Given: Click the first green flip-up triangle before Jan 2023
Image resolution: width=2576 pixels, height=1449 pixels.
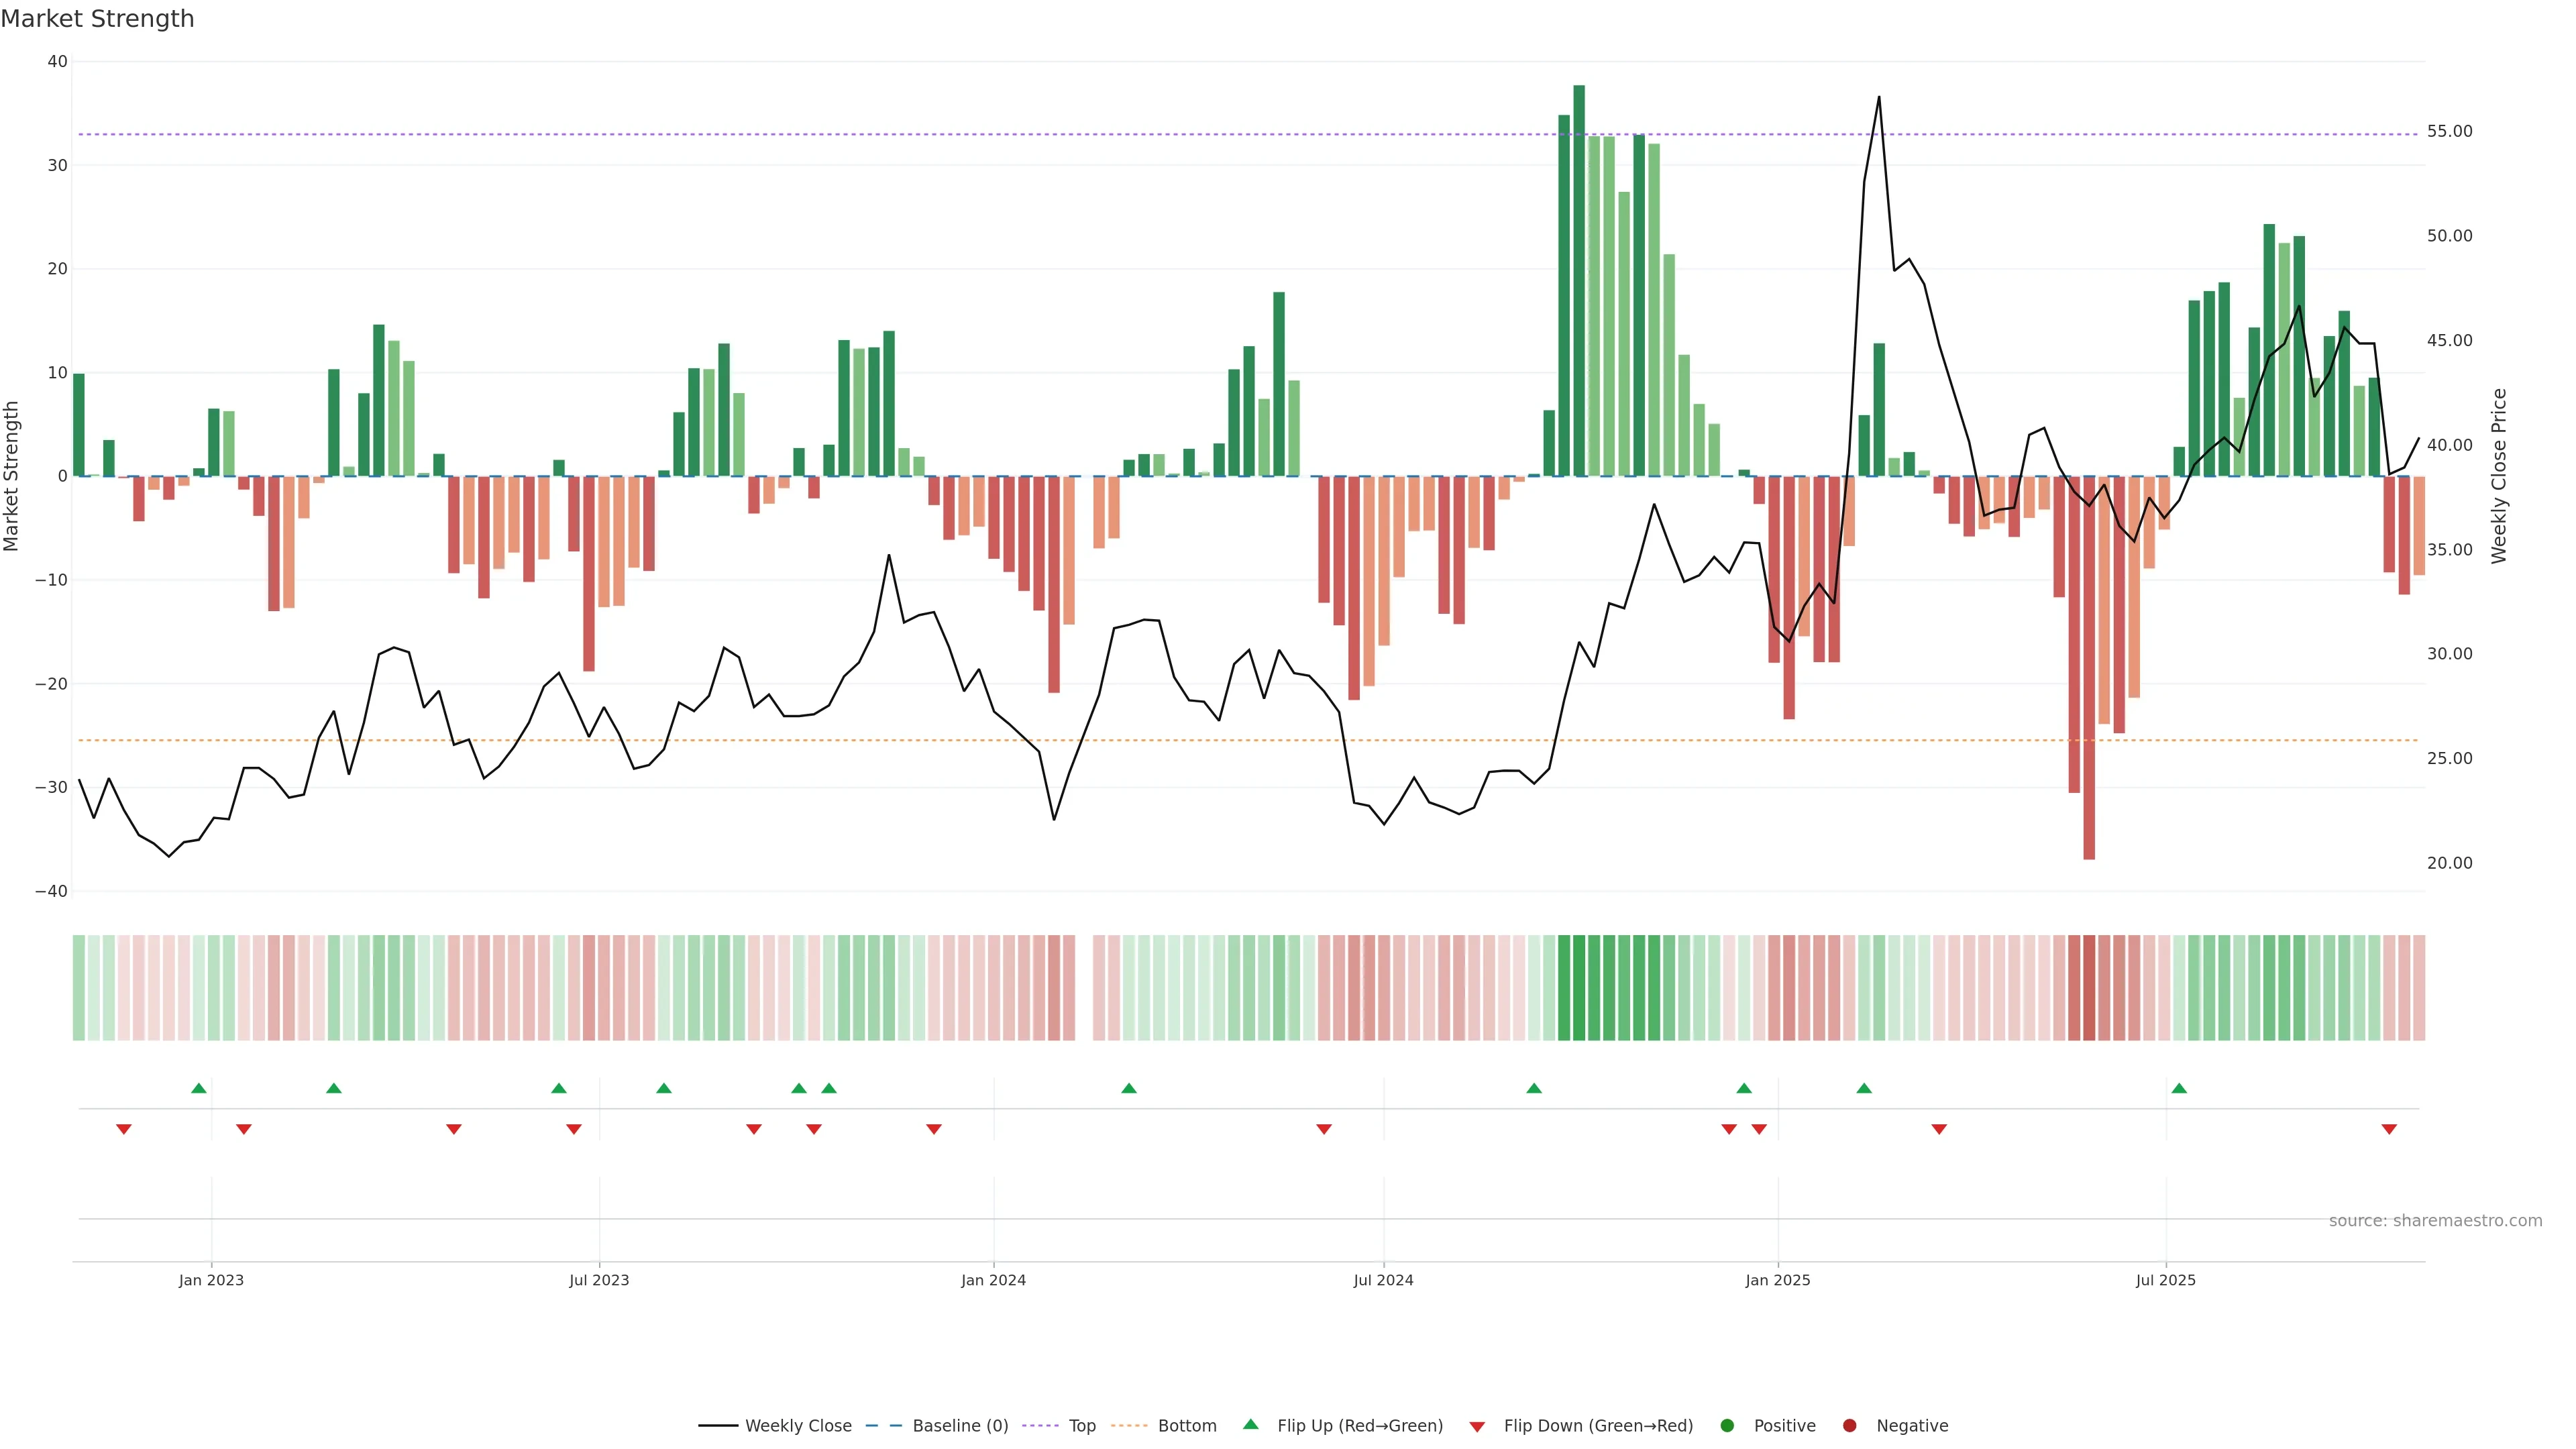Looking at the screenshot, I should click(x=199, y=1088).
